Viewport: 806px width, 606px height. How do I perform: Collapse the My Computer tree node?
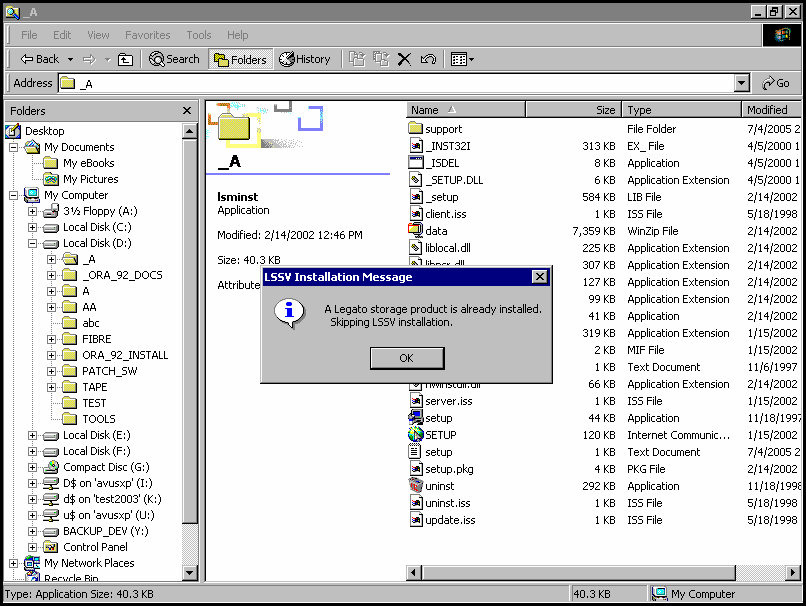(14, 195)
